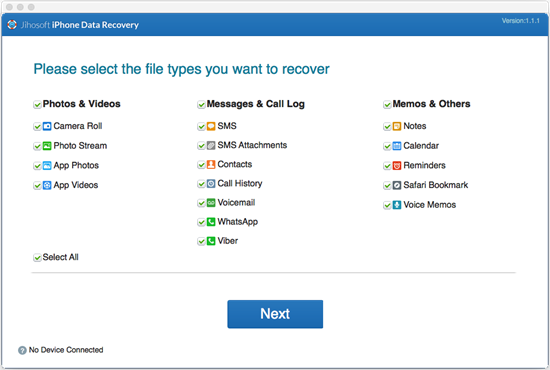Toggle the Call History checkbox

pos(201,184)
